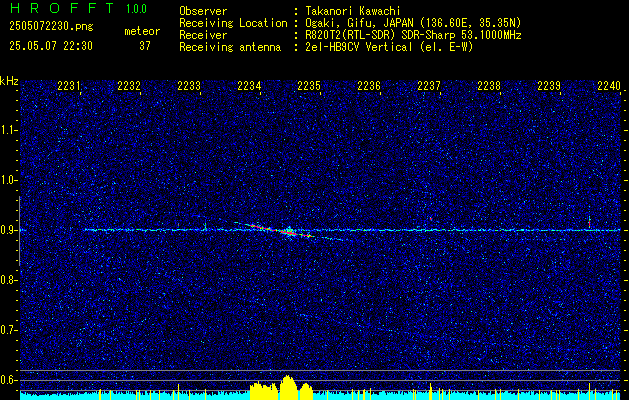Image resolution: width=629 pixels, height=400 pixels.
Task: Click the R820T2(RTL-SDR) SDR-Sharp receiver text
Action: (x=413, y=35)
